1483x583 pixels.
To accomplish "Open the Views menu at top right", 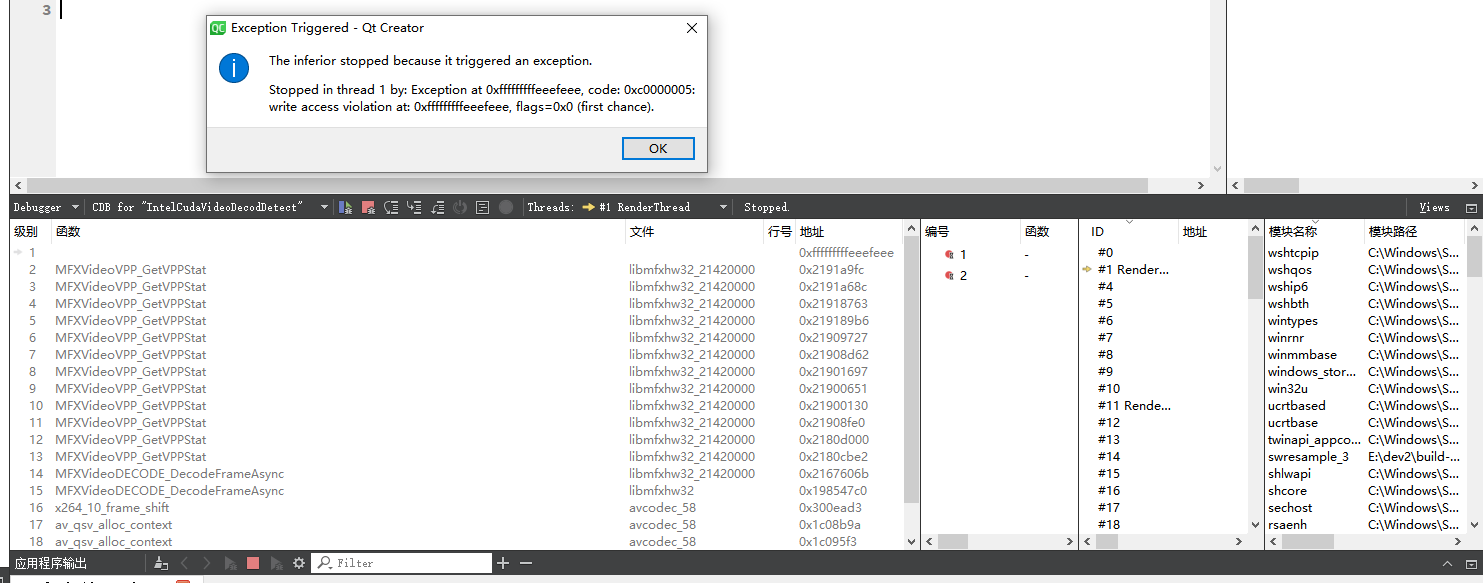I will point(1435,207).
